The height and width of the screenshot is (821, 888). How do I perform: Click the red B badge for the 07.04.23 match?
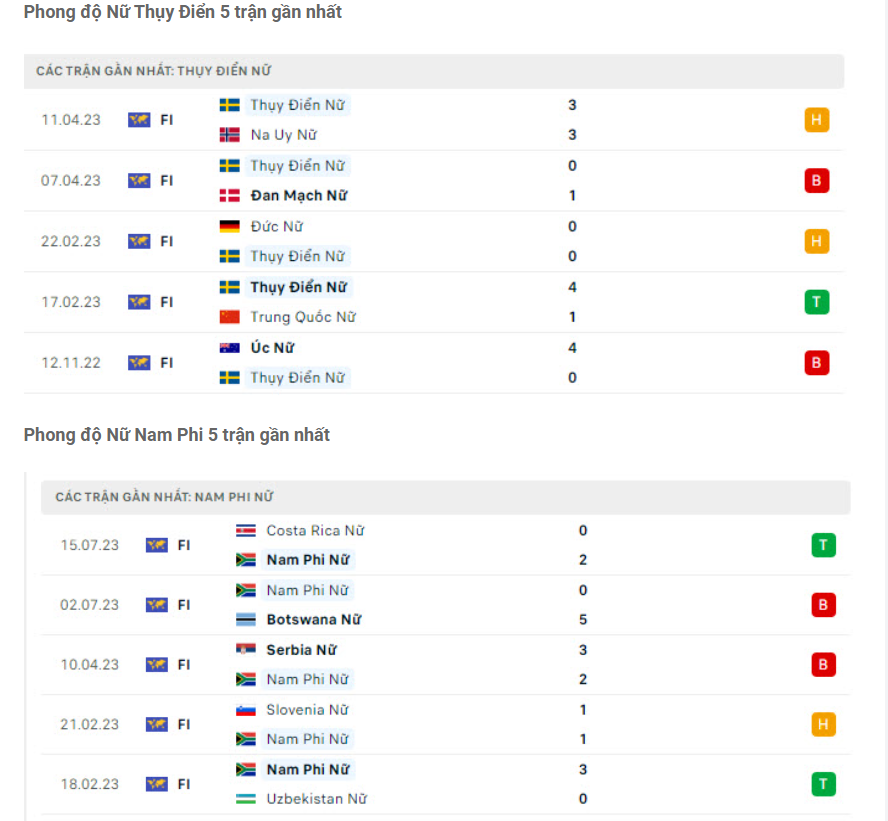817,181
